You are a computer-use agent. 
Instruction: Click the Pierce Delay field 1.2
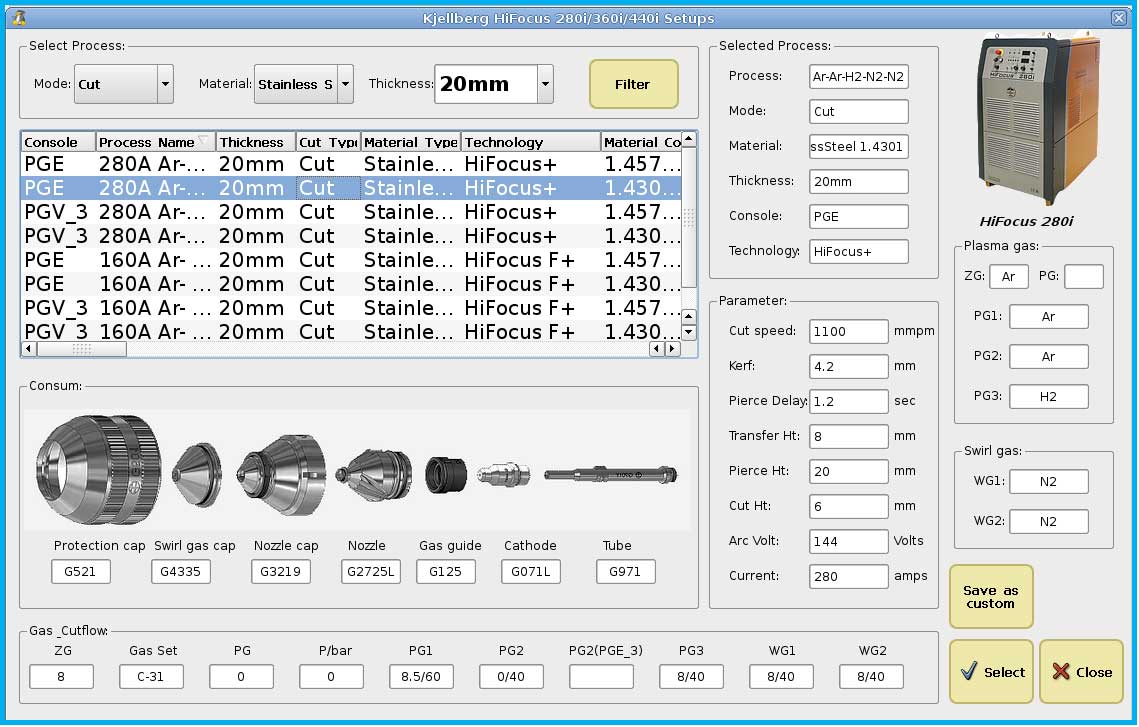pyautogui.click(x=848, y=401)
